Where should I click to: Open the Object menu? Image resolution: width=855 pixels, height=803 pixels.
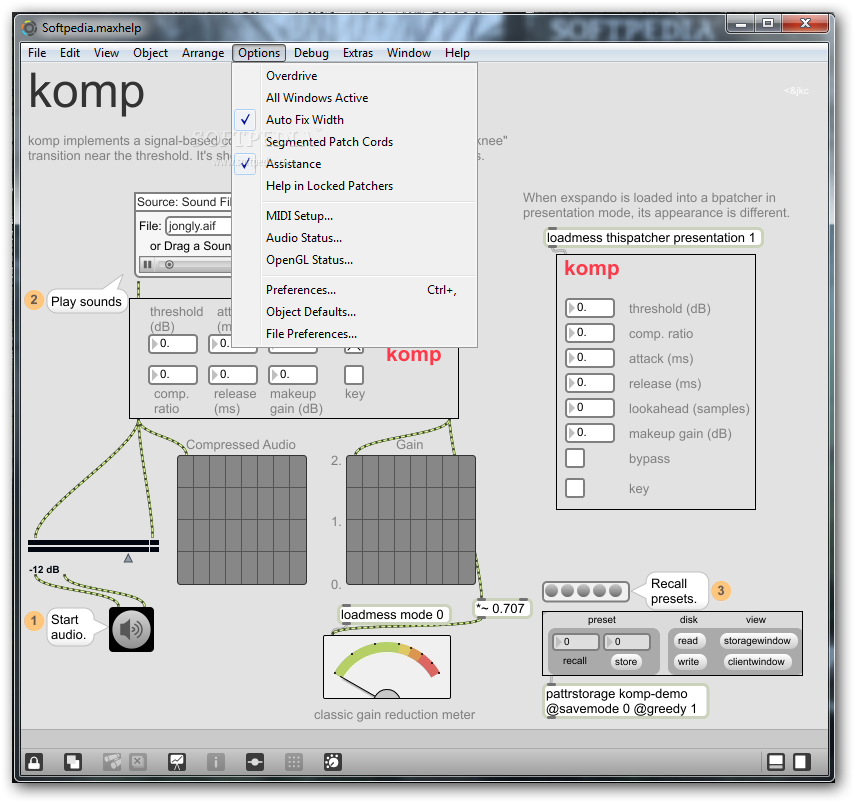[150, 53]
